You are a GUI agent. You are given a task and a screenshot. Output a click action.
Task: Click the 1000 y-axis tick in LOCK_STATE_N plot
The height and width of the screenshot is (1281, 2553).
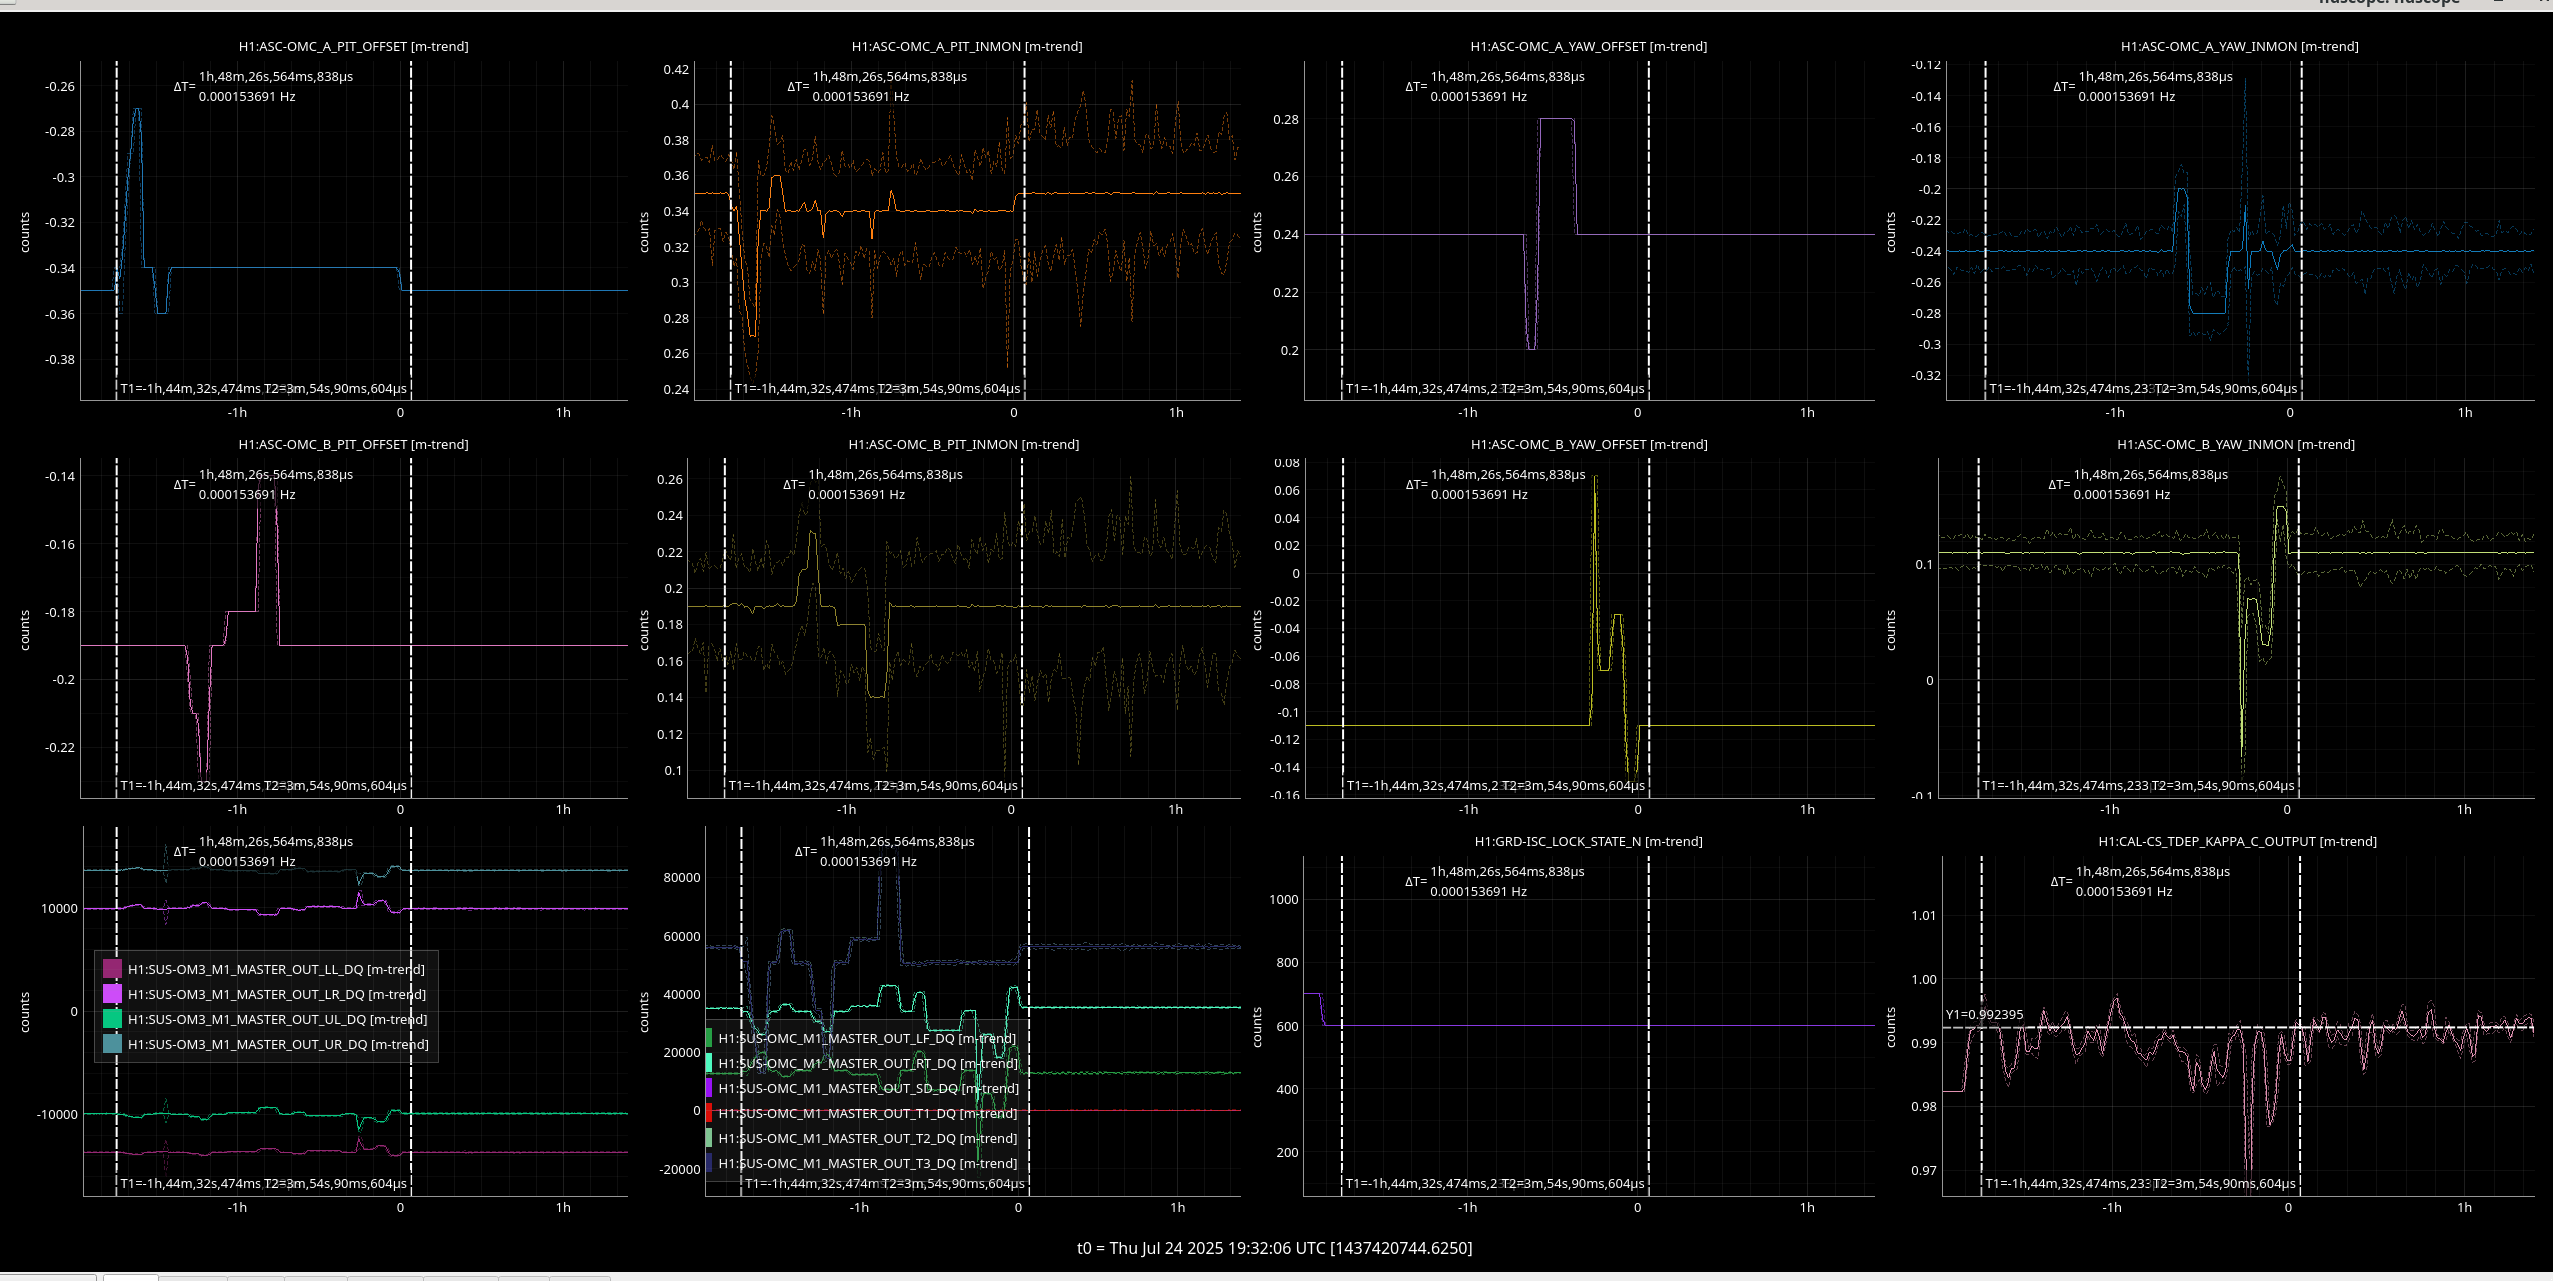(1284, 899)
